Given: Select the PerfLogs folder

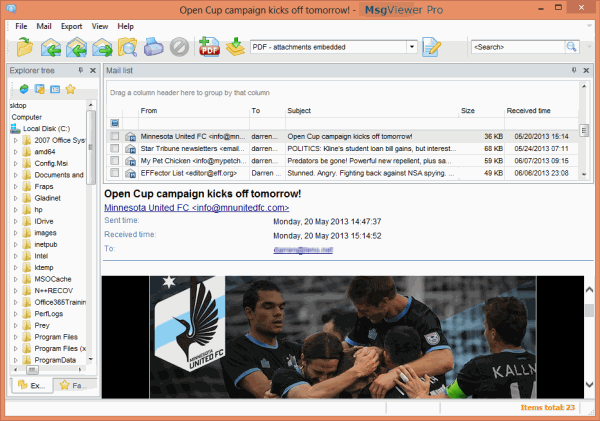Looking at the screenshot, I should point(49,314).
